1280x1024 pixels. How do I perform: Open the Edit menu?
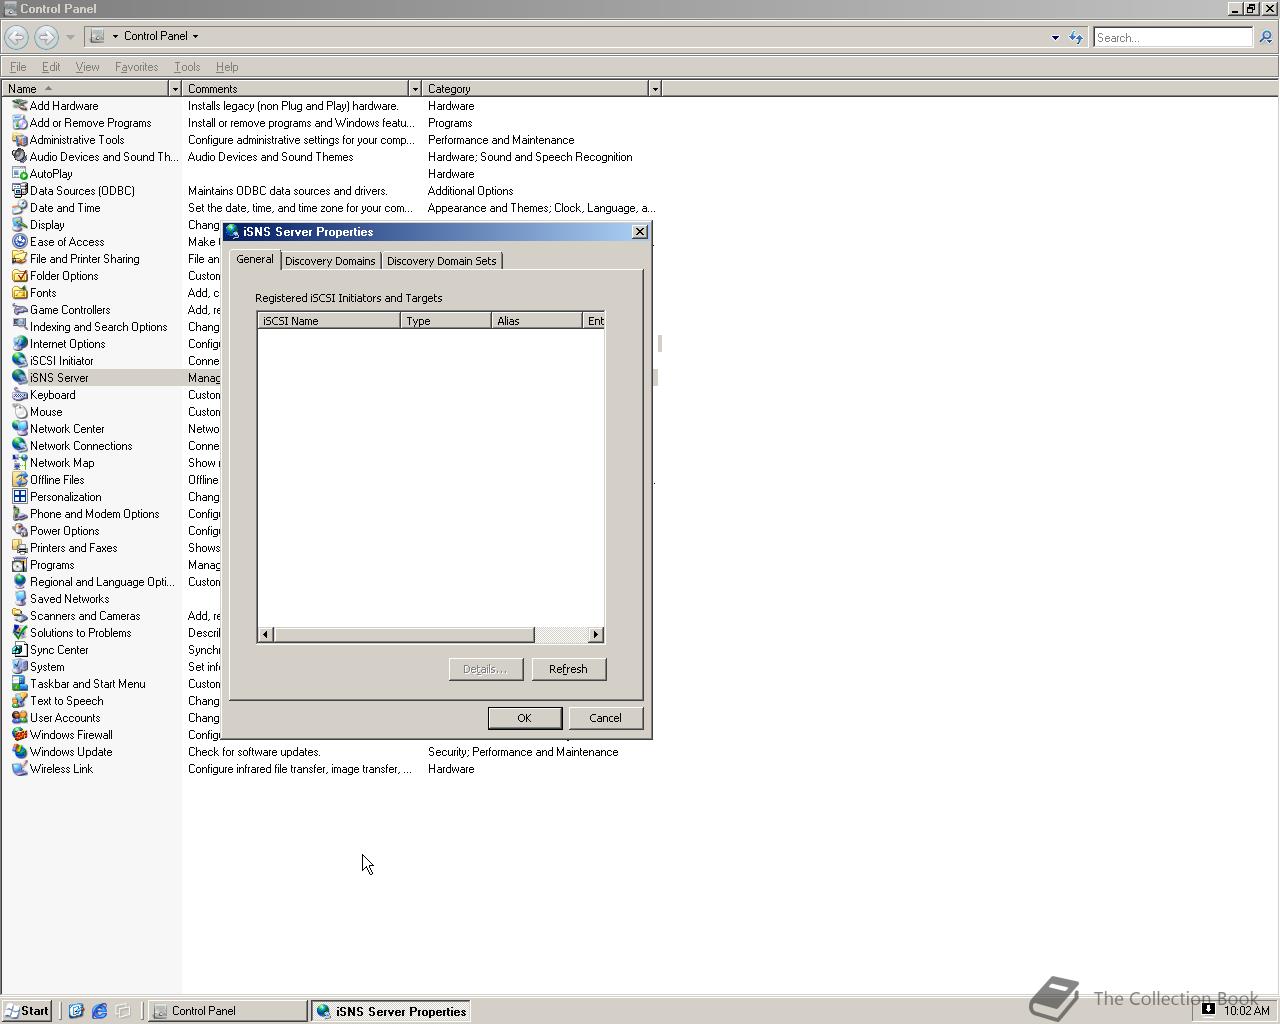tap(50, 67)
